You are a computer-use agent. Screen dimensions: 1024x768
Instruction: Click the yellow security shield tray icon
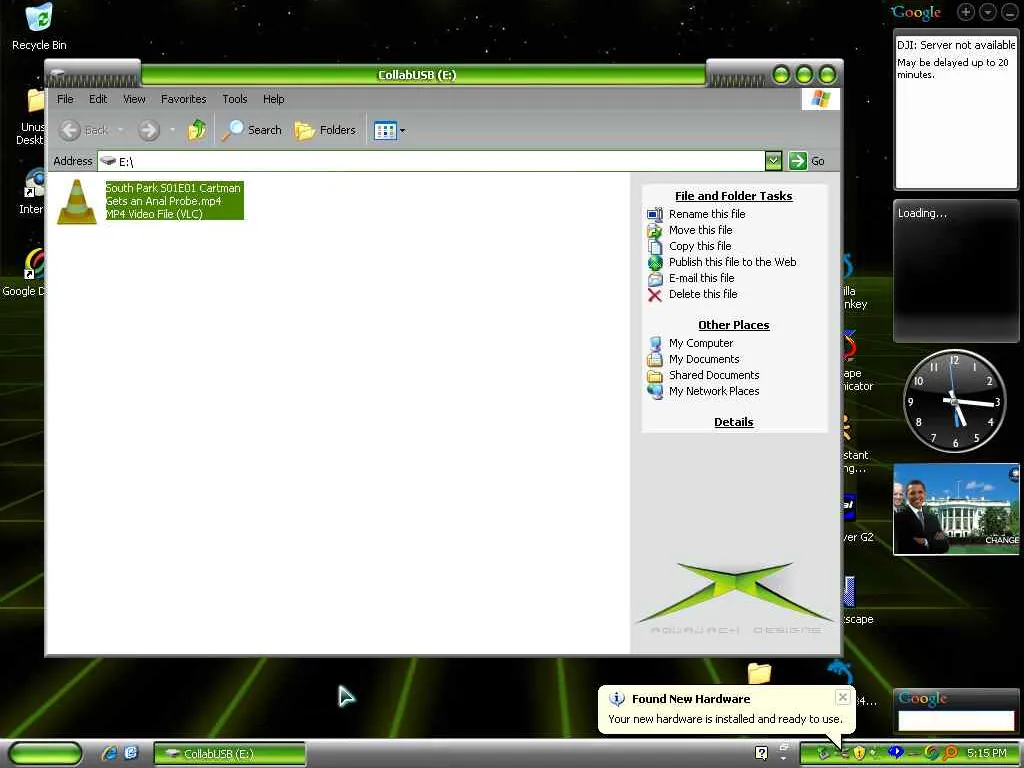click(859, 753)
